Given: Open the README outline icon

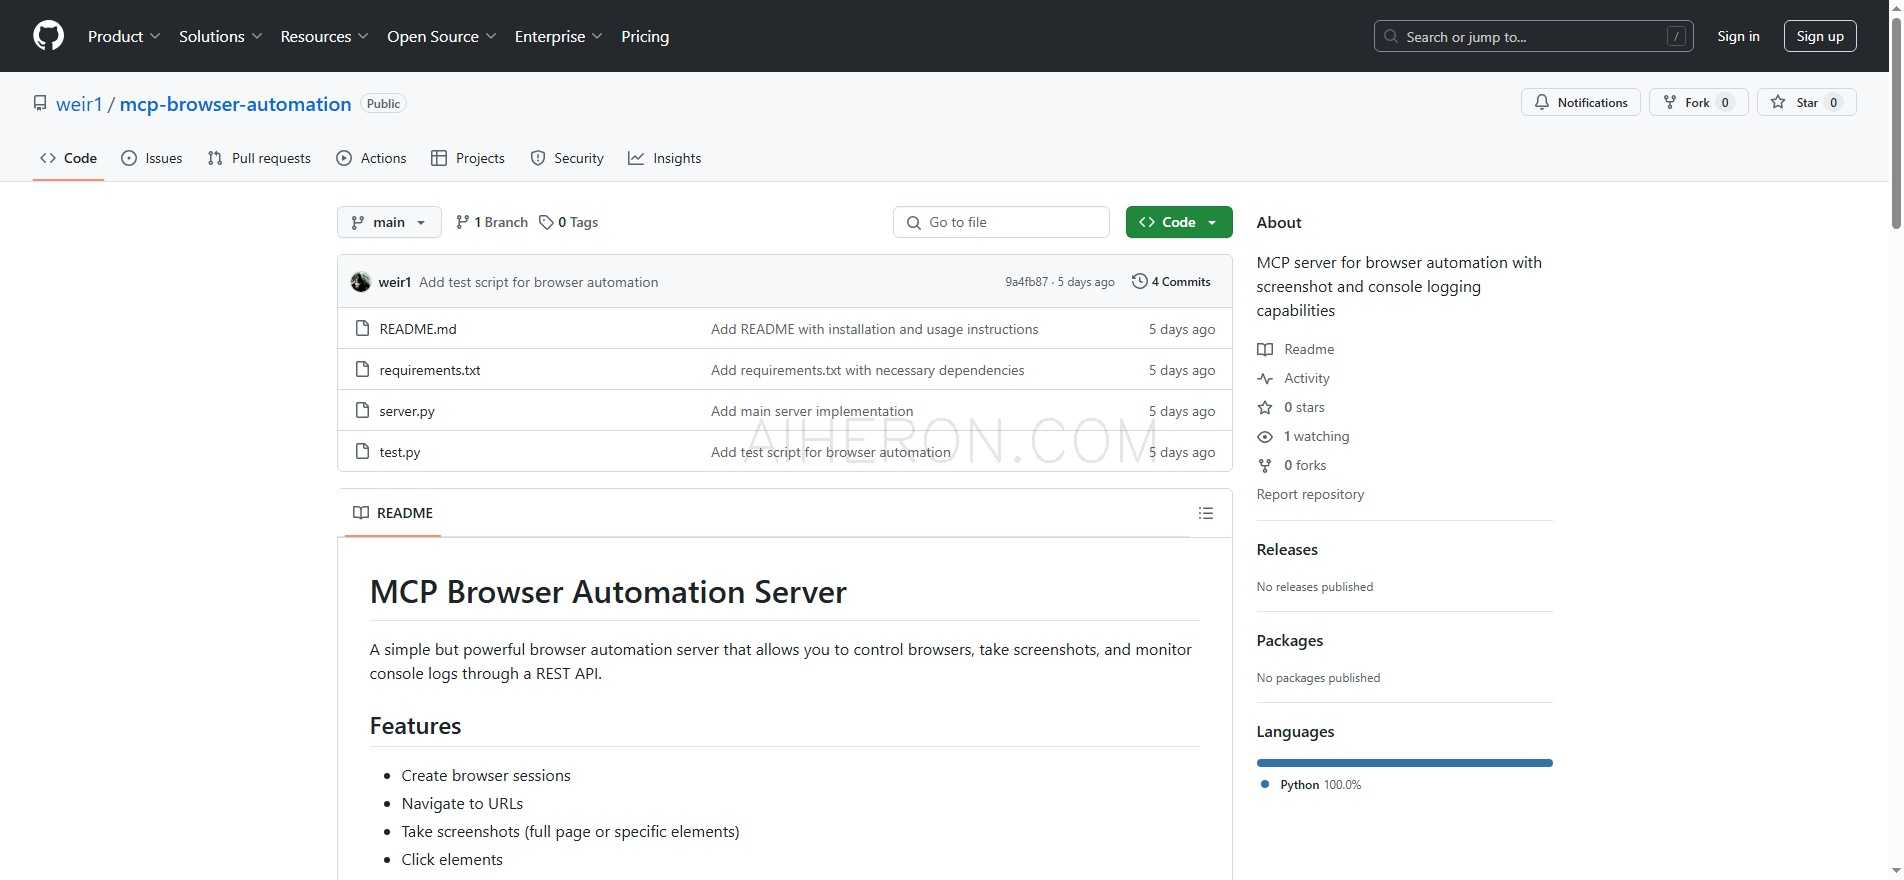Looking at the screenshot, I should tap(1206, 513).
